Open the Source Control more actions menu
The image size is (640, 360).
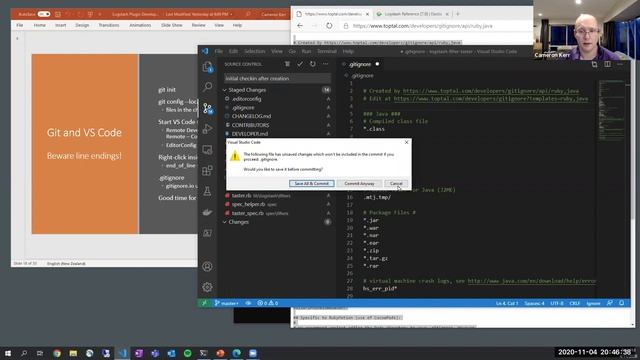point(325,64)
